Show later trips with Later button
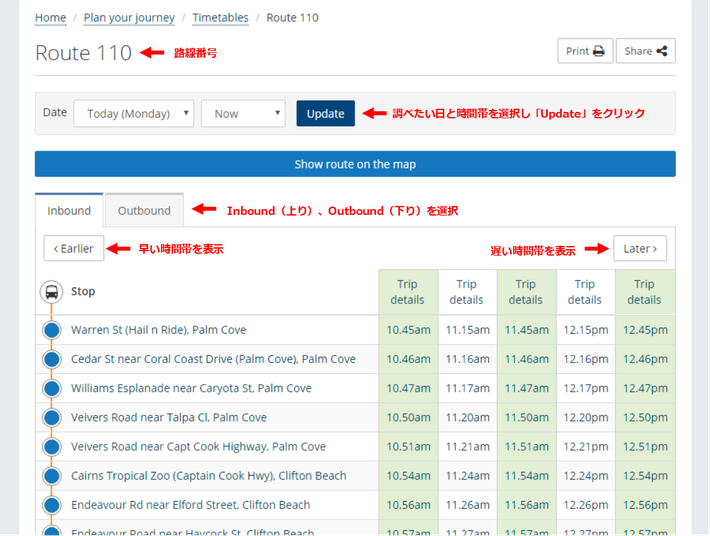 click(640, 249)
